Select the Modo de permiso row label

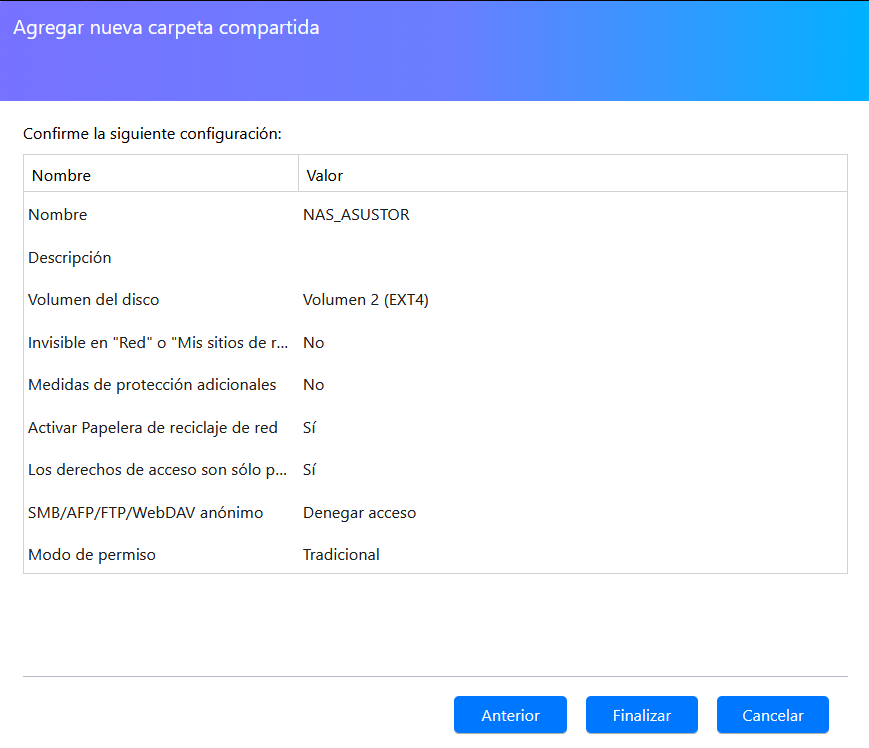92,555
